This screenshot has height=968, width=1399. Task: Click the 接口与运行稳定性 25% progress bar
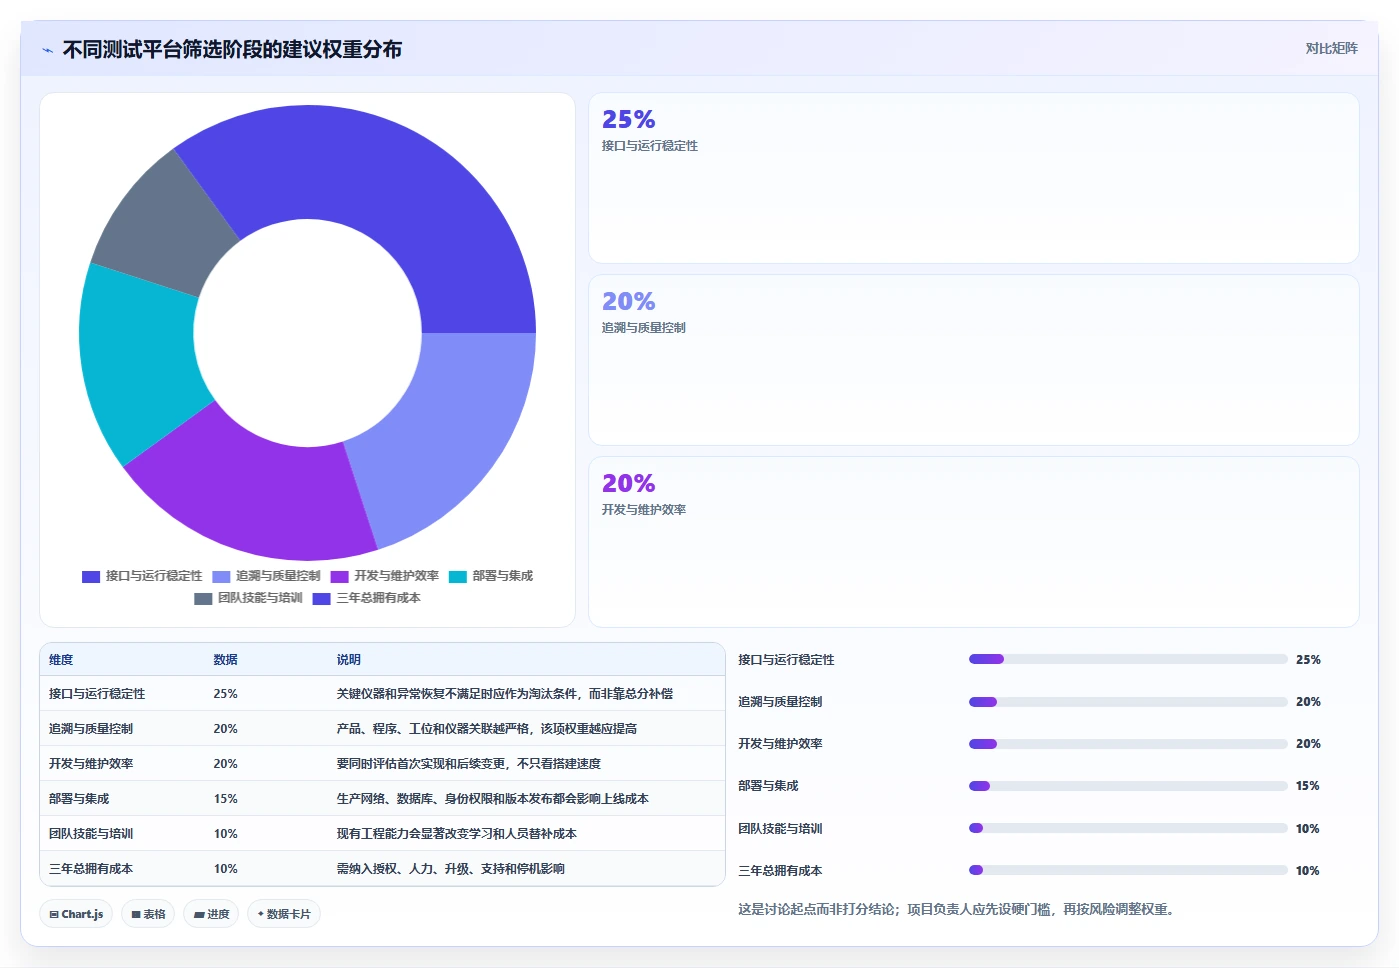tap(1128, 659)
